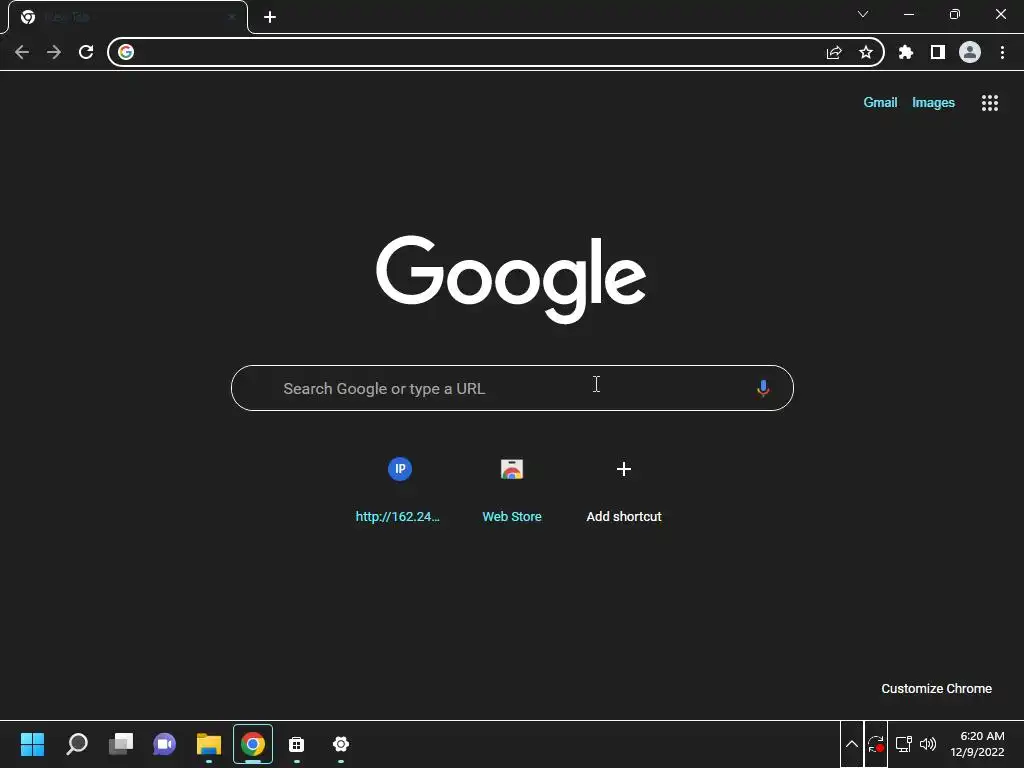
Task: Open the Images link
Action: [x=933, y=103]
